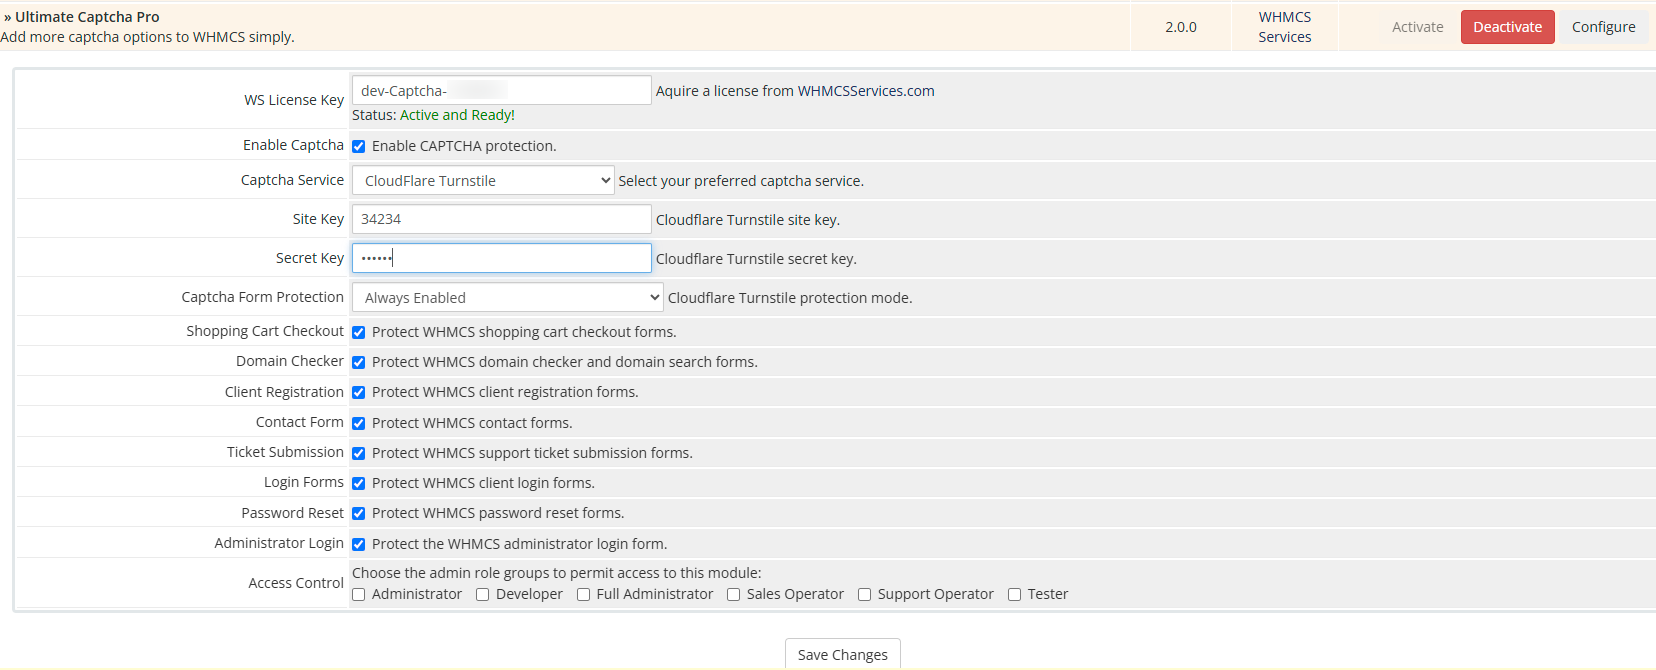
Task: Toggle Shopping Cart Checkout protection checkbox
Action: [x=359, y=332]
